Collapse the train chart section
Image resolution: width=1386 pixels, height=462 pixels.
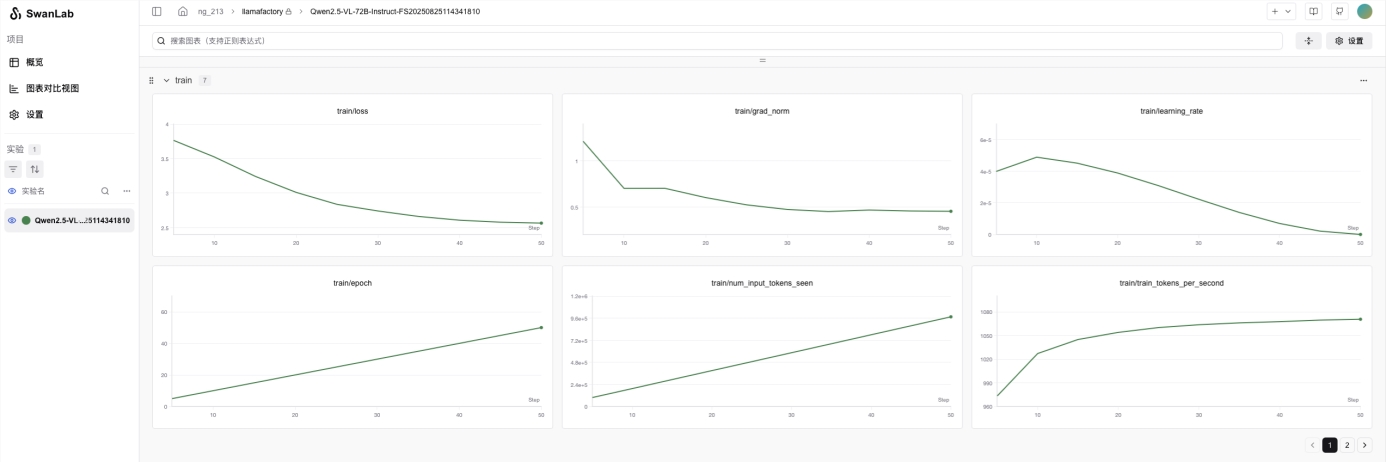click(167, 80)
